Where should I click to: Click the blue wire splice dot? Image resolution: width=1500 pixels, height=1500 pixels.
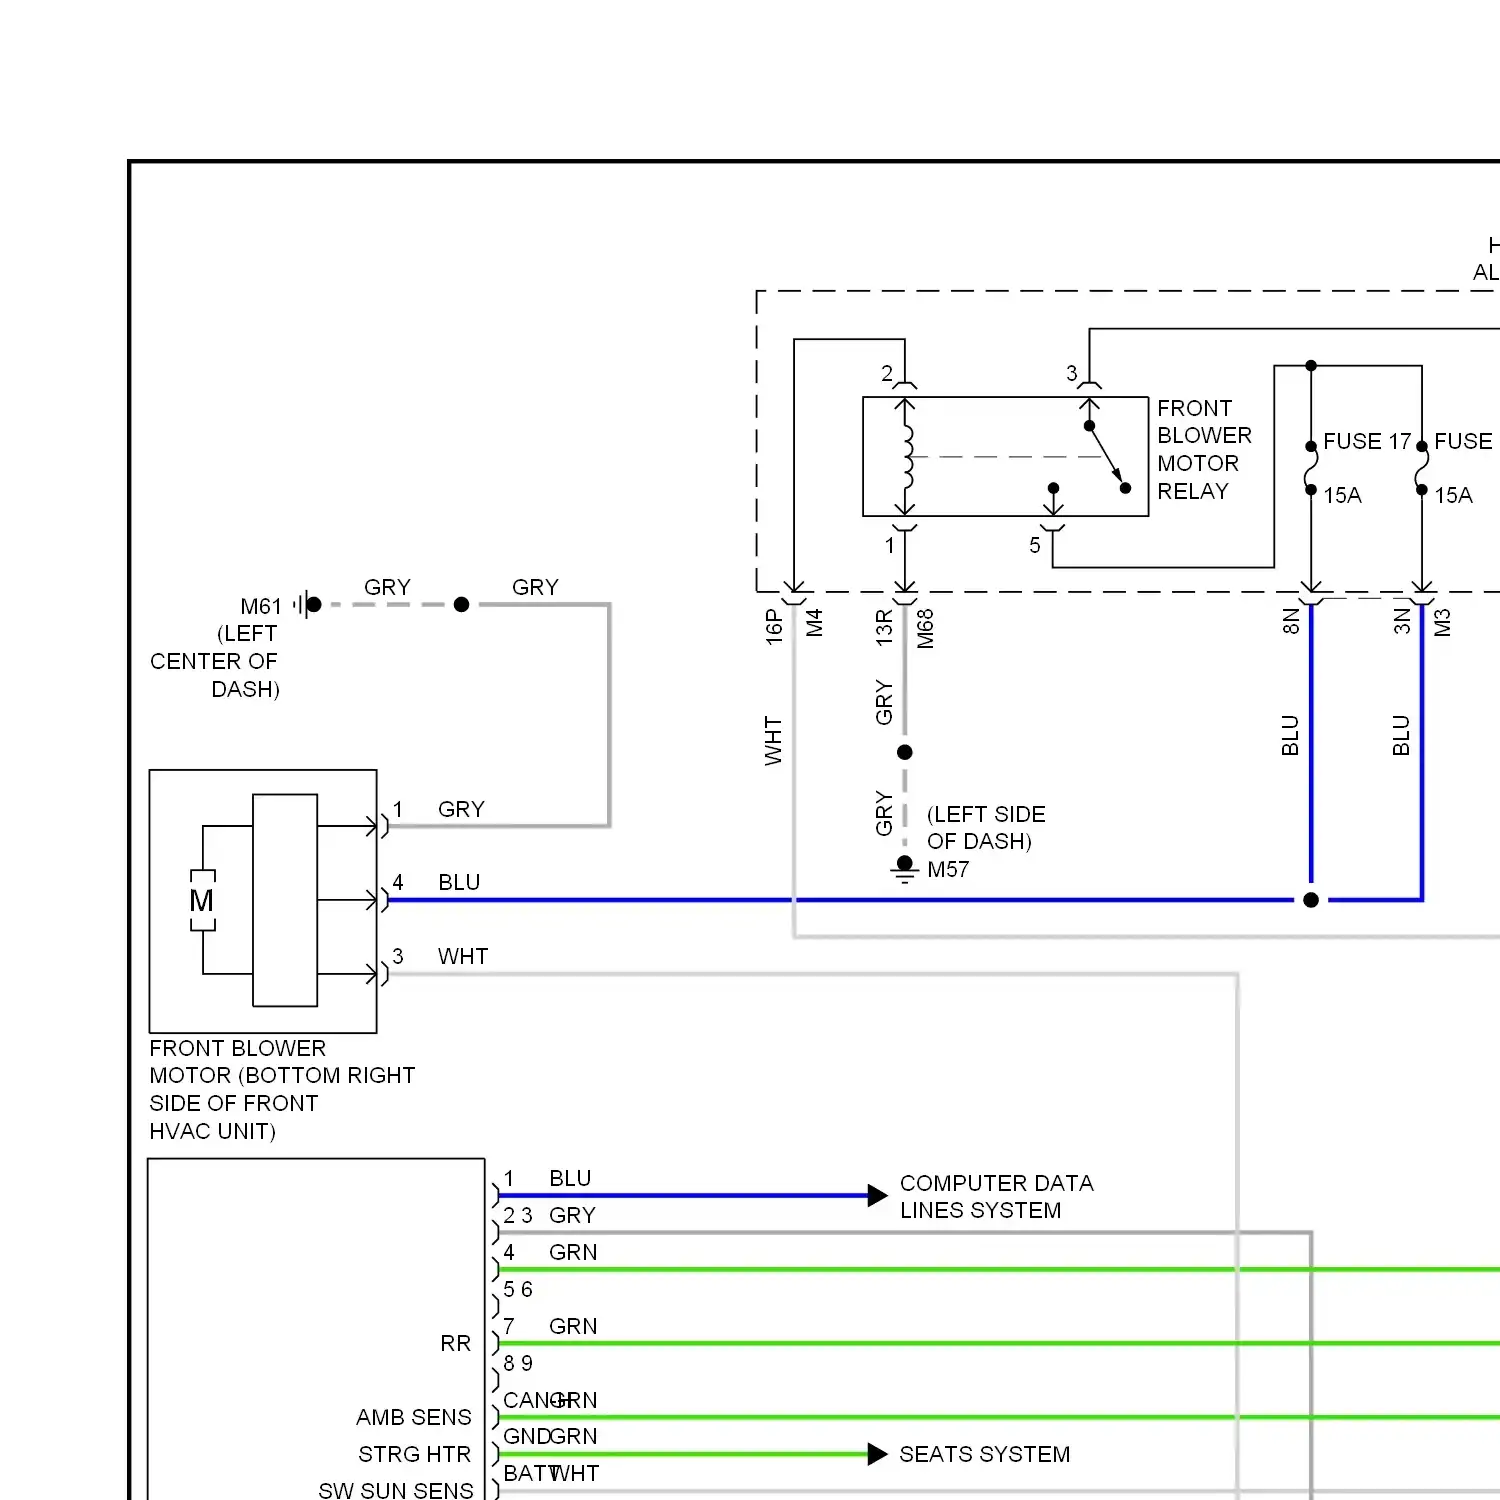pos(1311,900)
